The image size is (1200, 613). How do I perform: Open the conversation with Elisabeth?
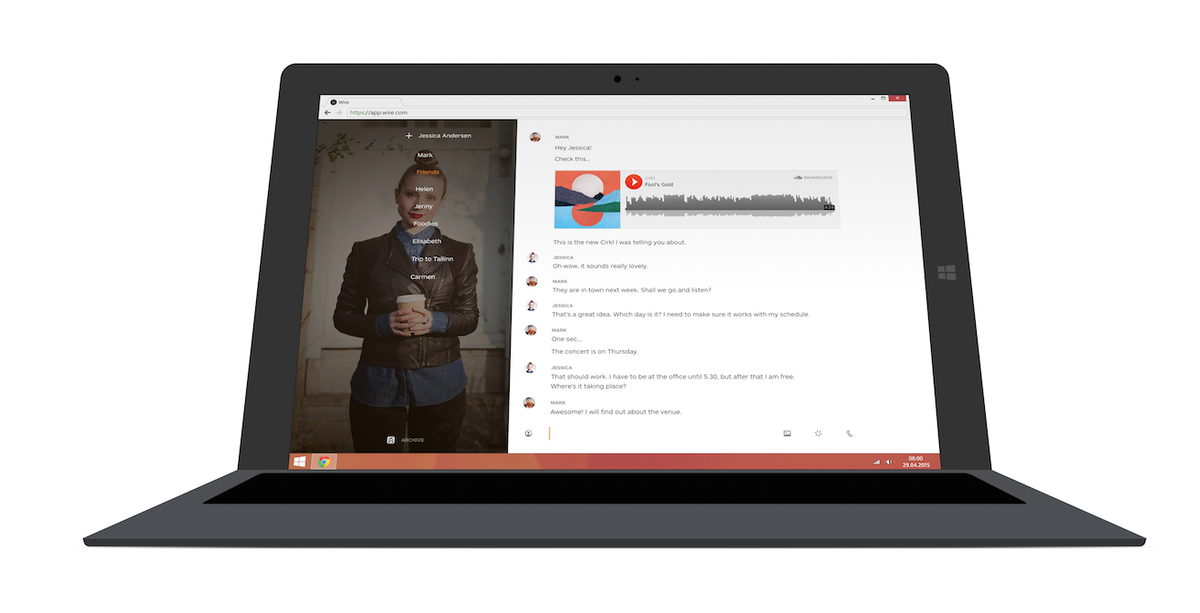pos(427,241)
